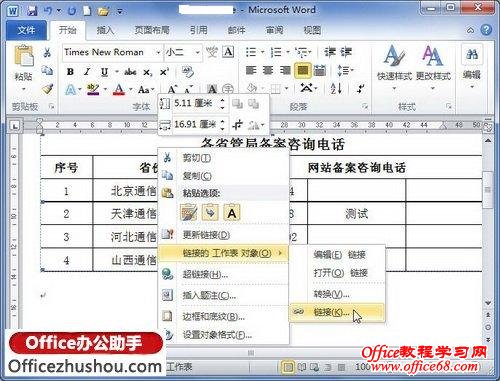Screen dimensions: 500x381
Task: Choose Borders and Shading in context menu
Action: tap(223, 316)
